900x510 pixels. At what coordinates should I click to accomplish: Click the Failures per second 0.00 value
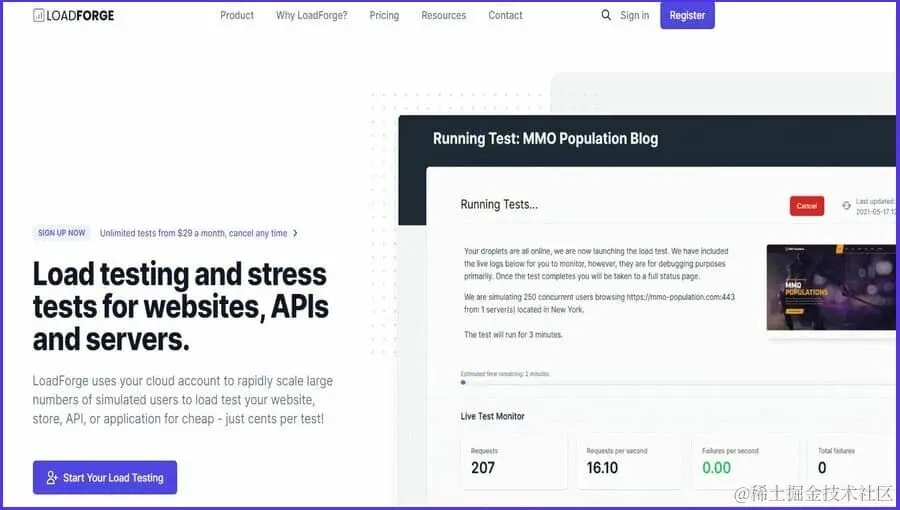716,468
